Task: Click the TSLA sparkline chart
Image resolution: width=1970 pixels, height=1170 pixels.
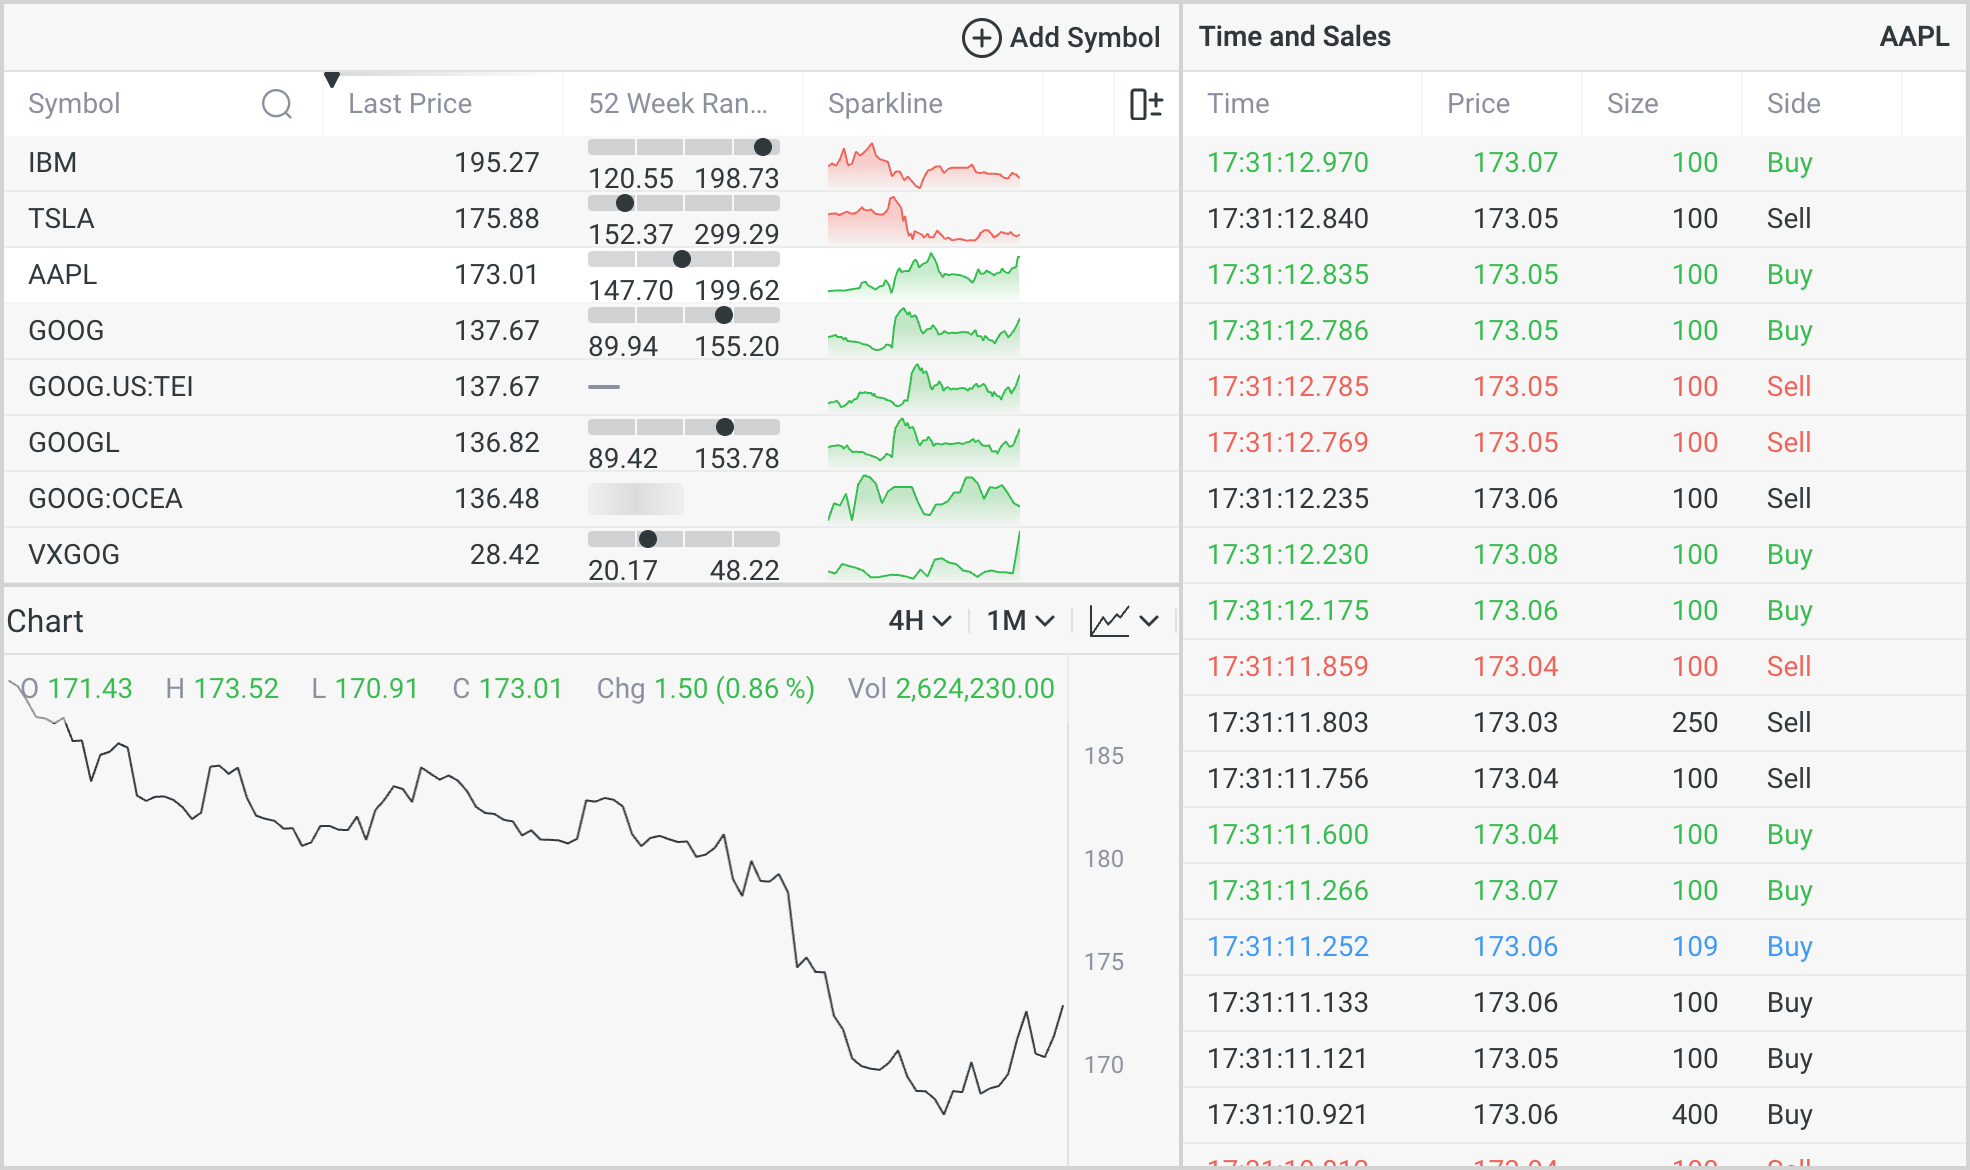Action: pyautogui.click(x=924, y=220)
